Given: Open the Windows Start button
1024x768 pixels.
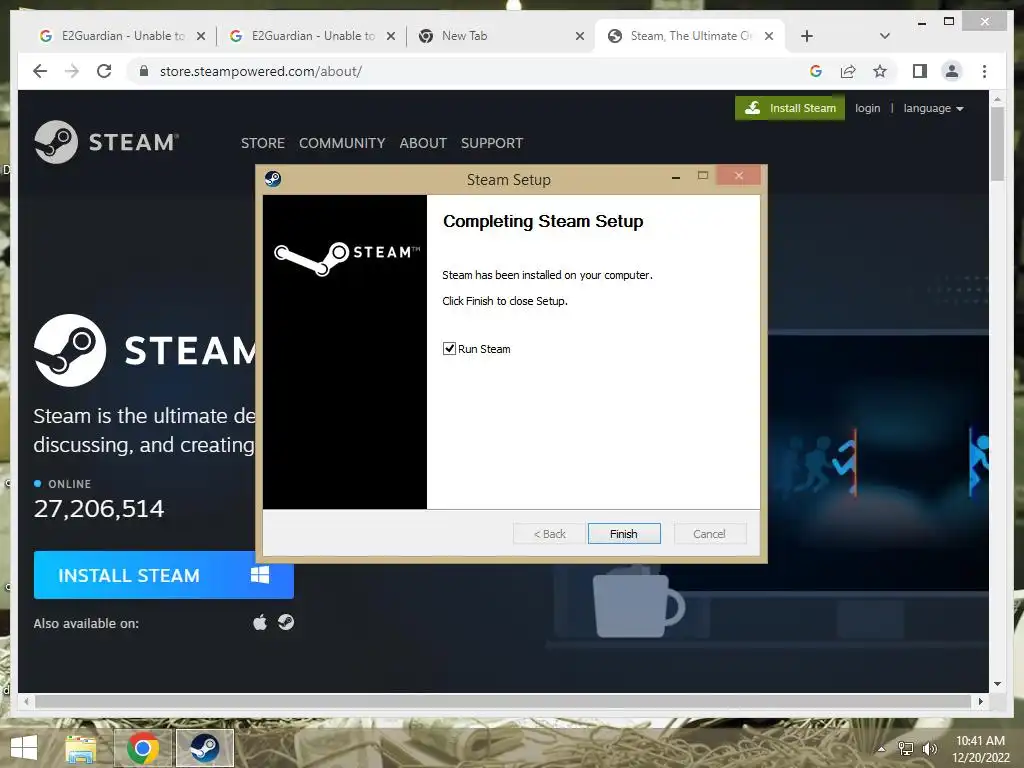Looking at the screenshot, I should pos(24,748).
